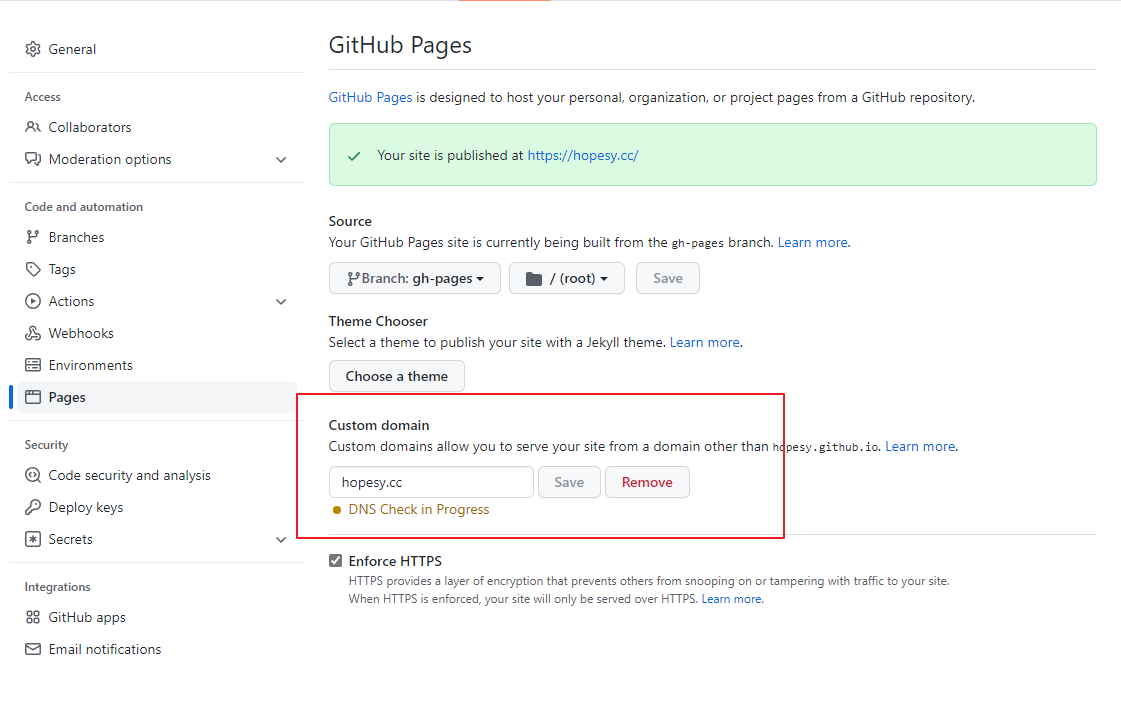1121x701 pixels.
Task: Expand the Secrets sidebar section
Action: (x=281, y=539)
